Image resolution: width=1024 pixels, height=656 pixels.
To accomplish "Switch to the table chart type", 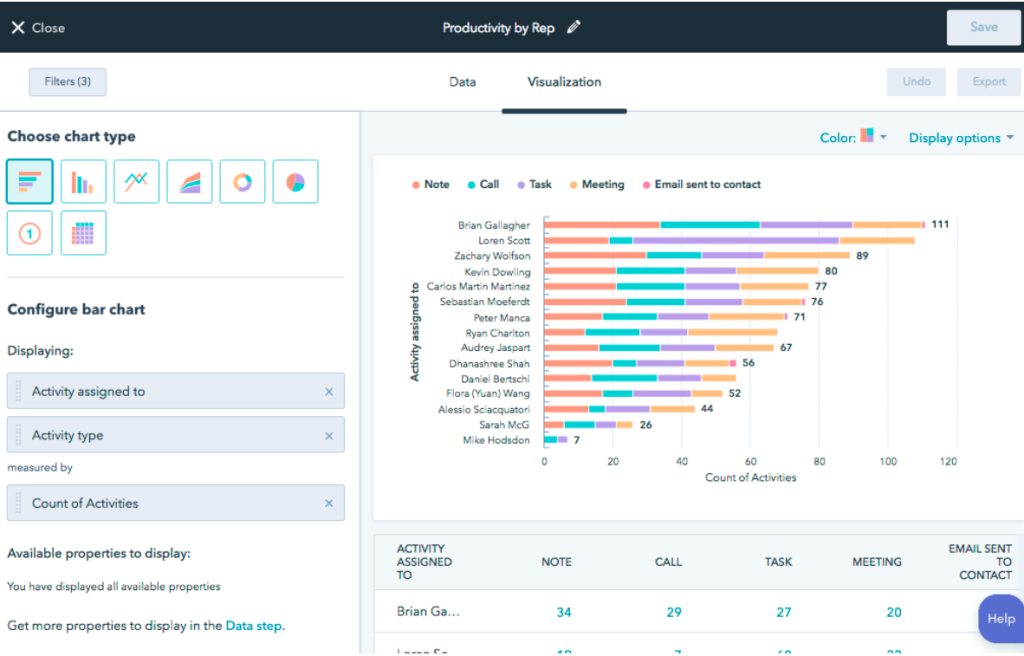I will coord(83,233).
